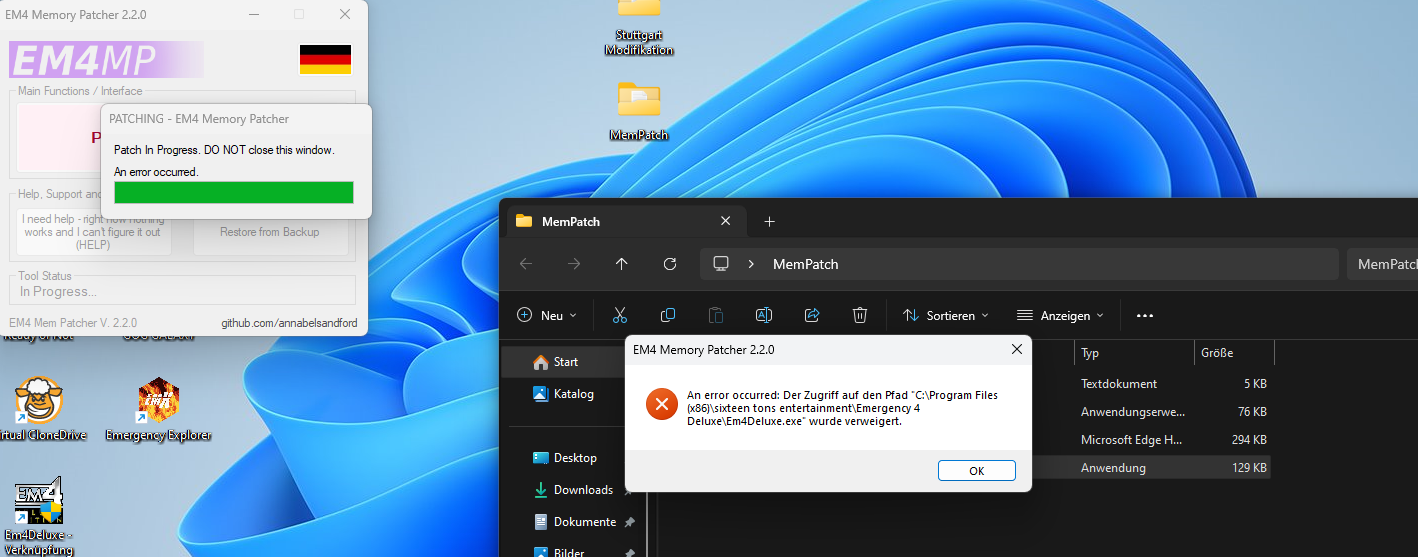Open the Sortieren dropdown
The image size is (1418, 557).
click(945, 315)
